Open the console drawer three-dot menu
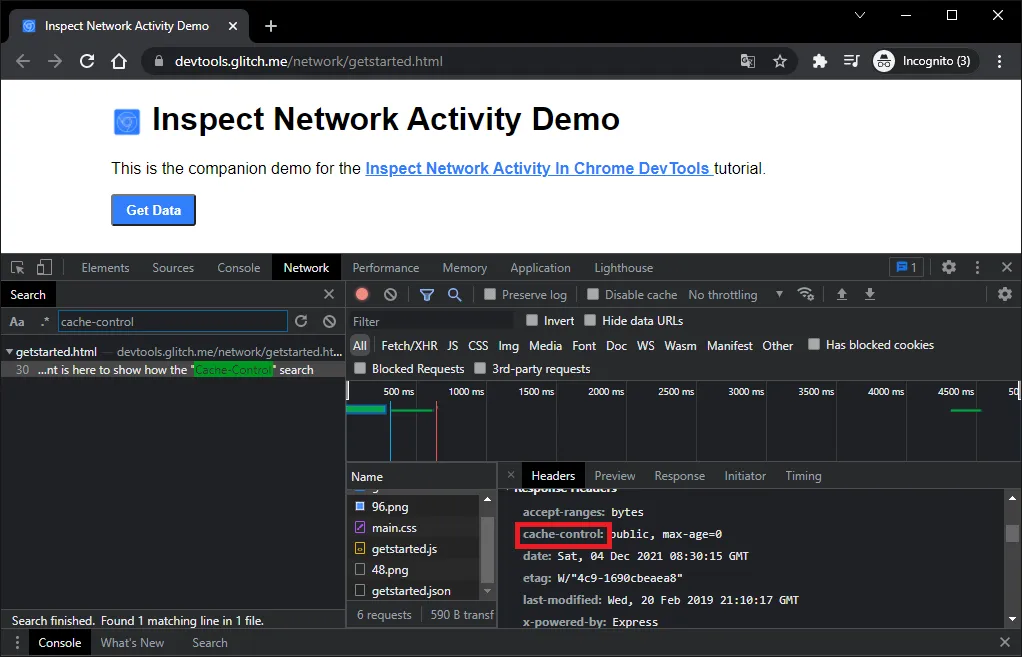The image size is (1022, 657). (x=17, y=643)
